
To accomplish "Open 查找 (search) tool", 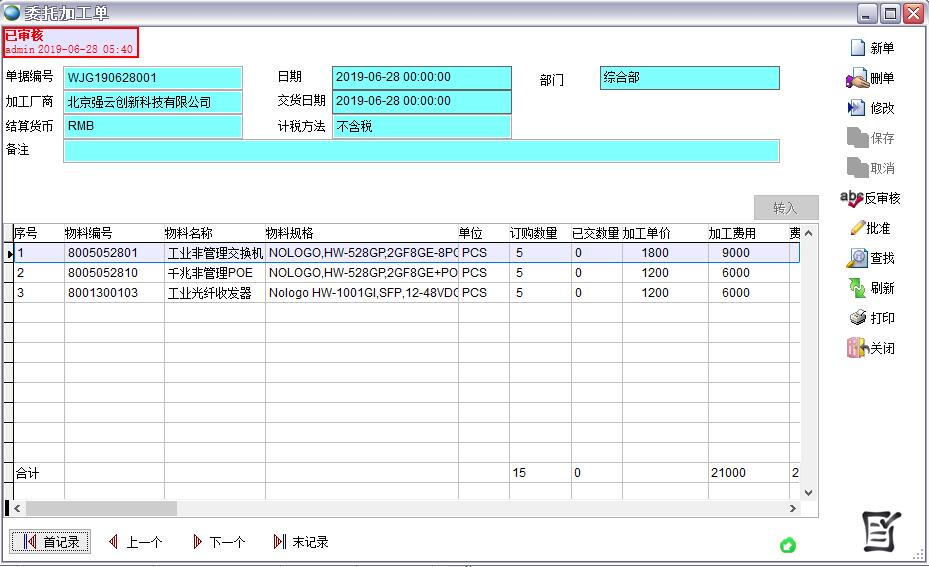I will coord(857,258).
